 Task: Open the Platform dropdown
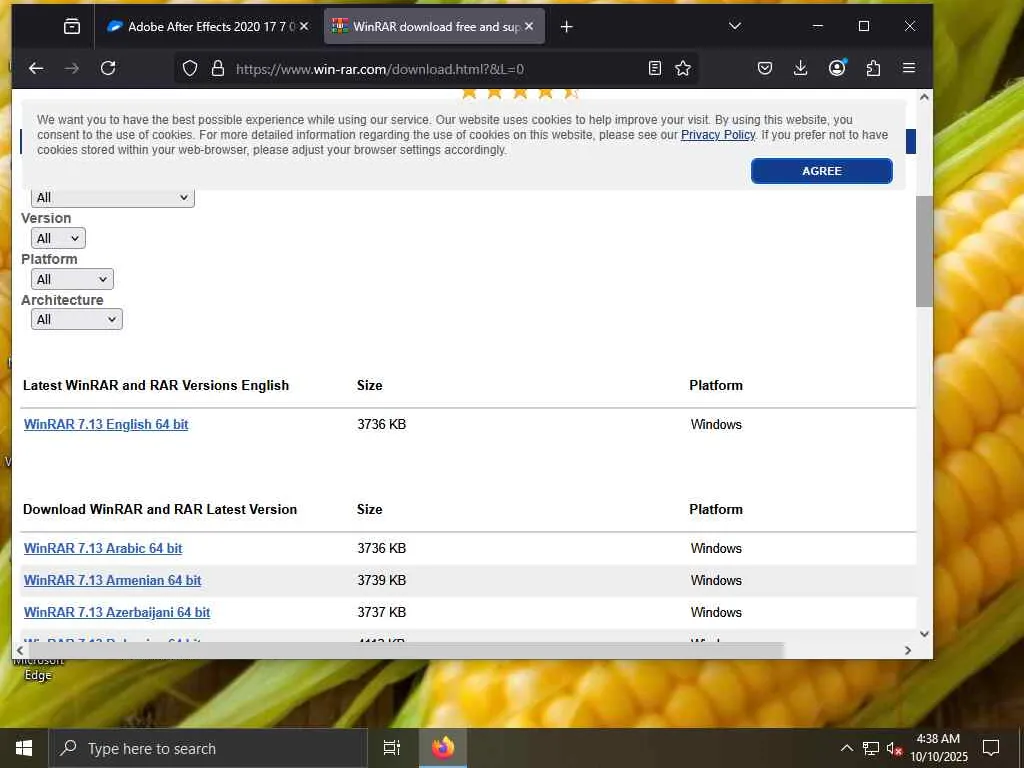pyautogui.click(x=72, y=280)
